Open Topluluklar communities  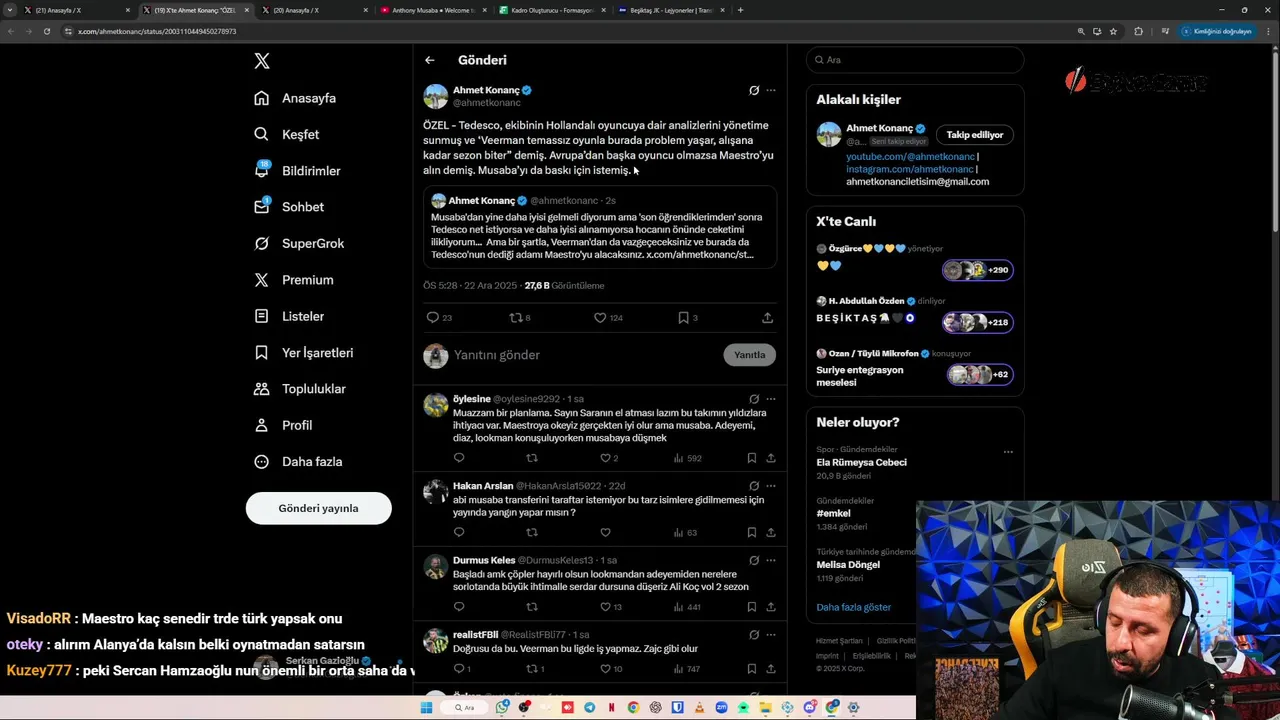pyautogui.click(x=300, y=389)
